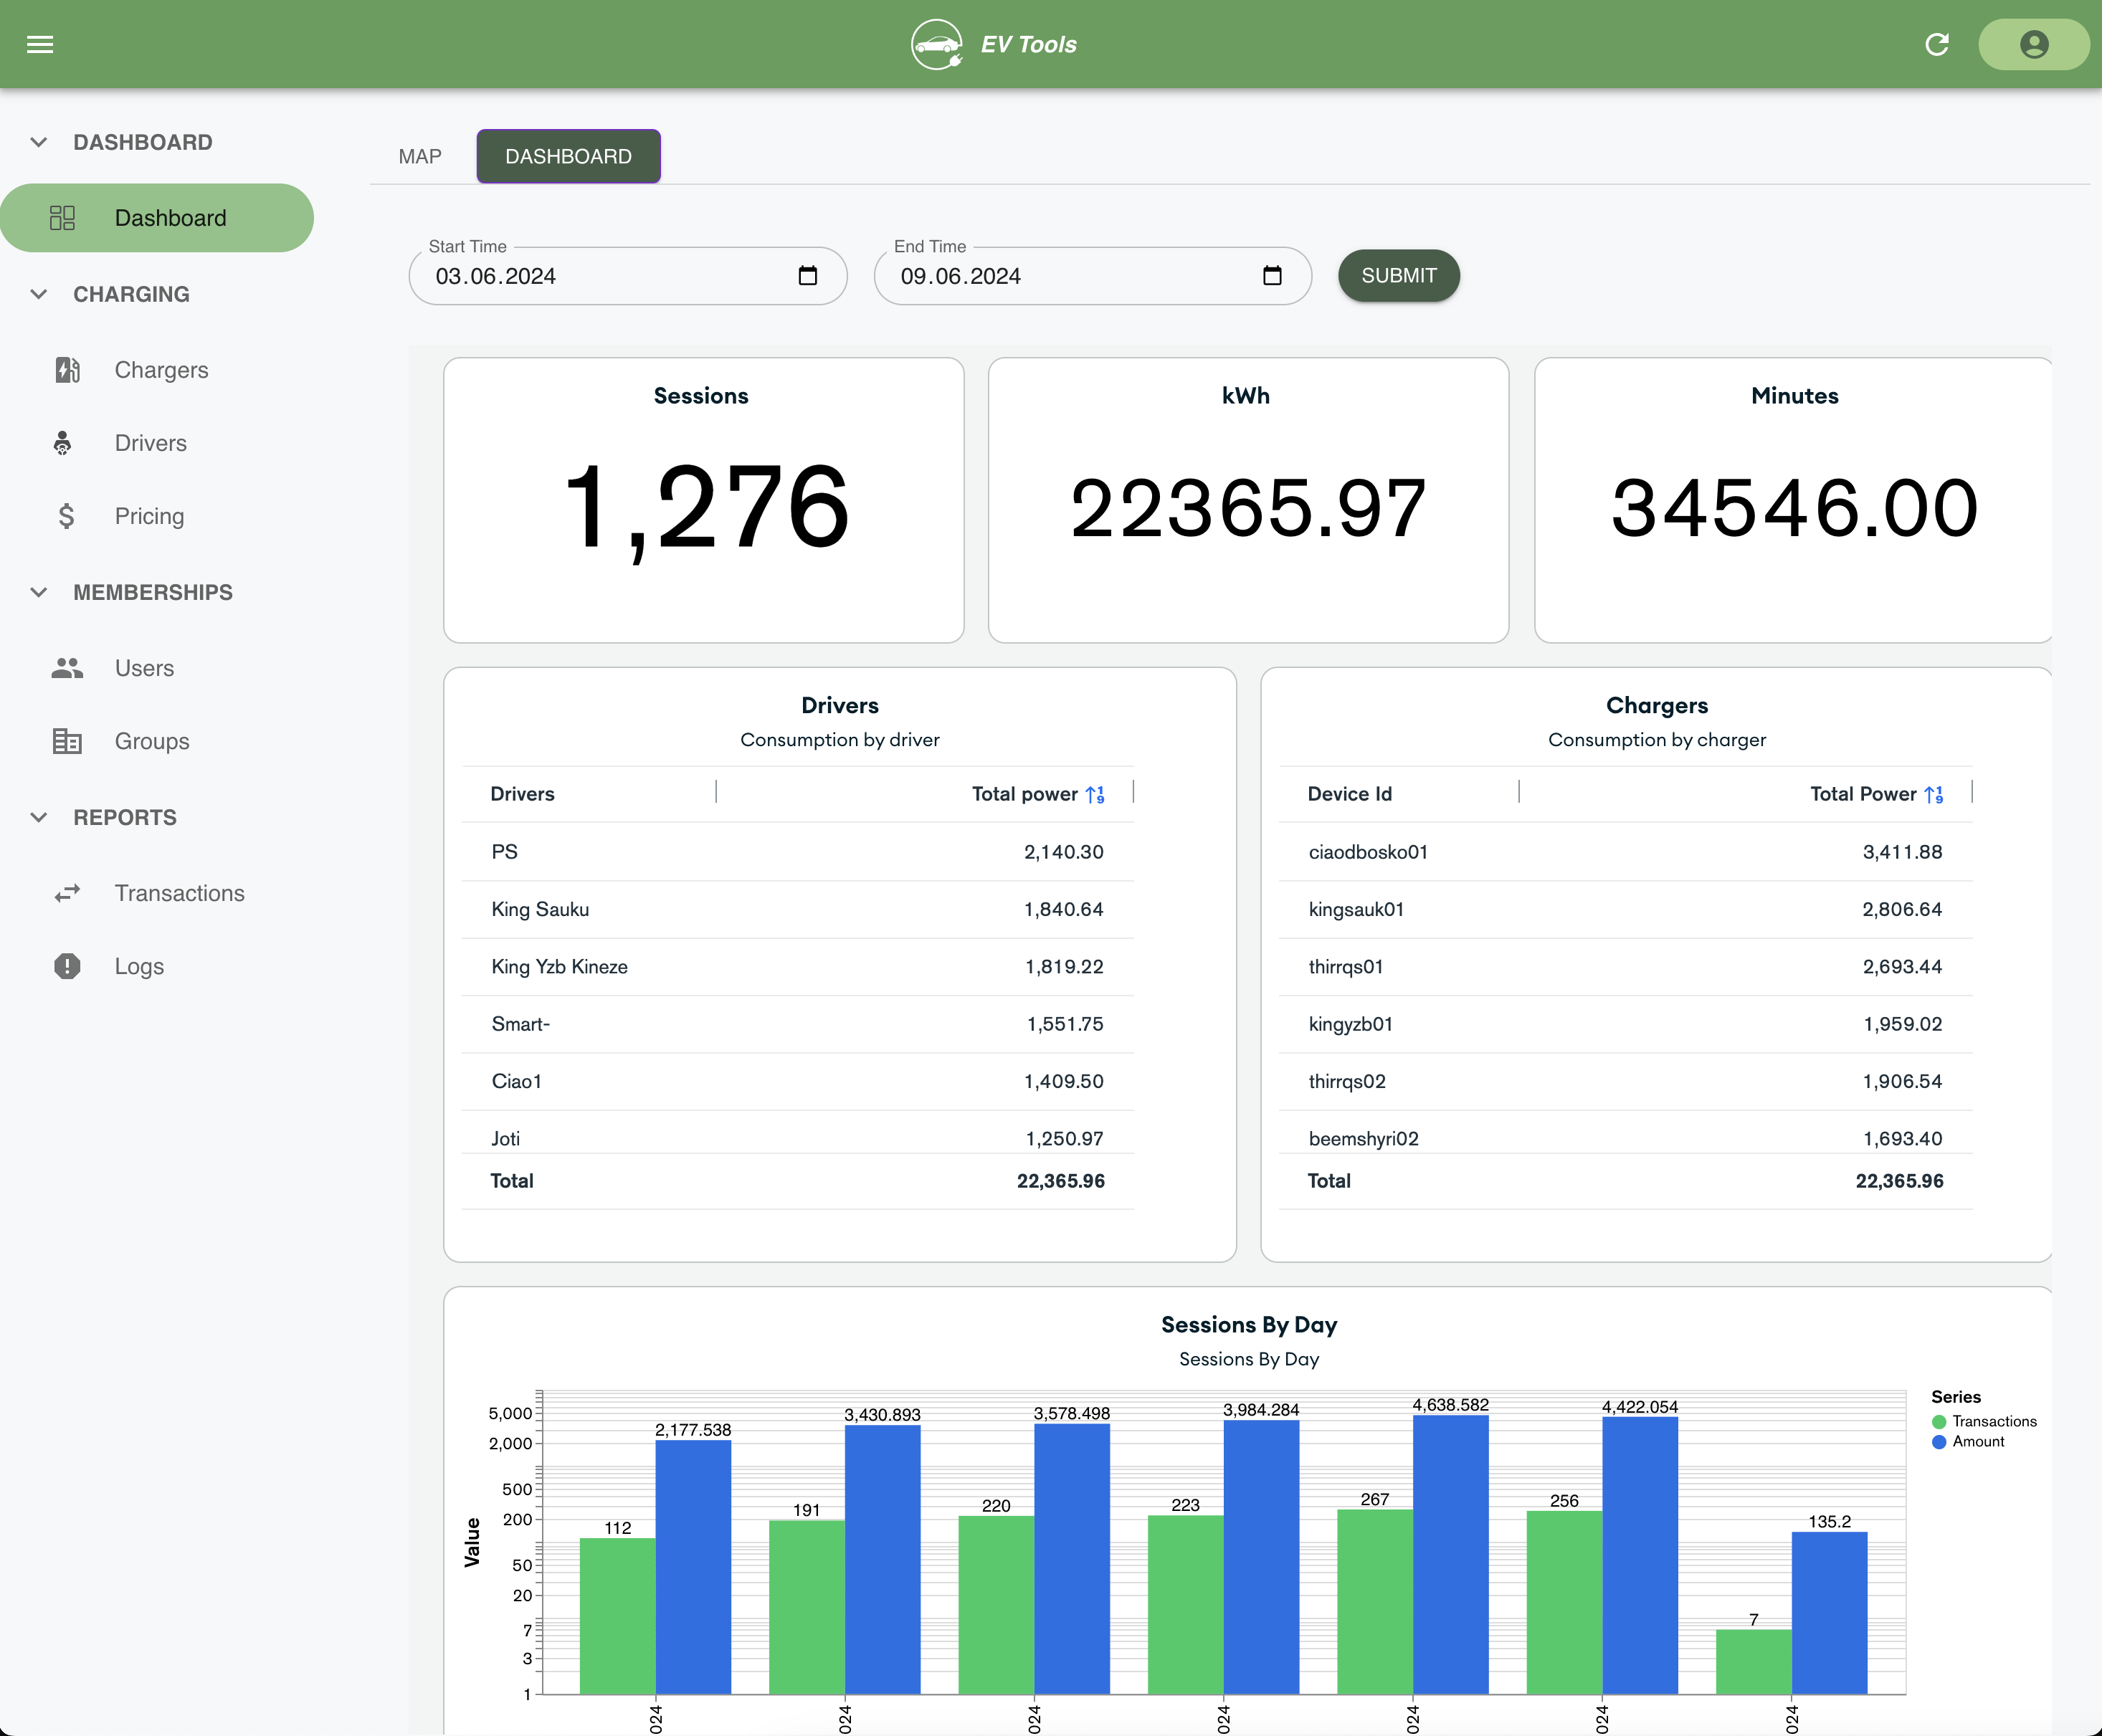Click the Amount blue legend swatch

pos(1939,1442)
